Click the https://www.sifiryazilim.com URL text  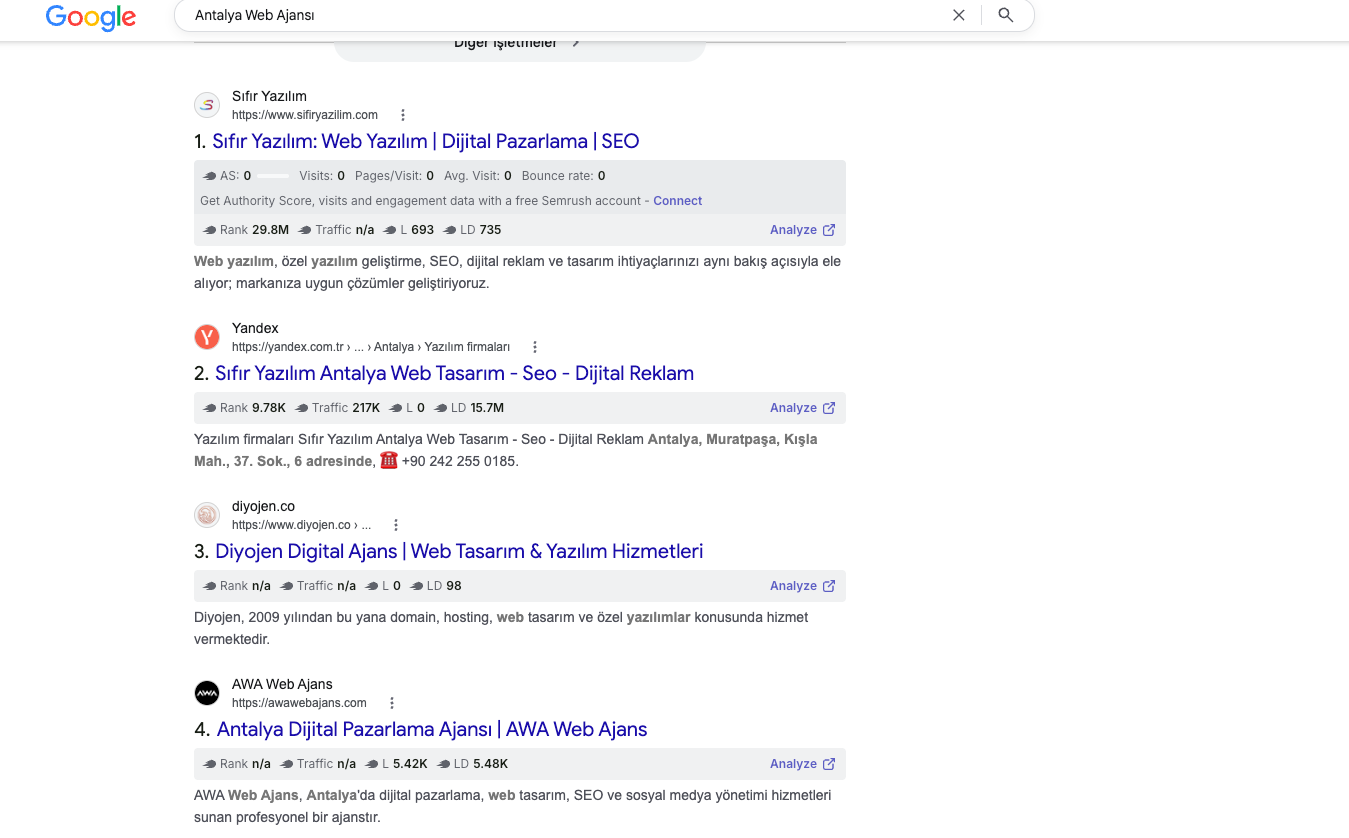point(305,115)
